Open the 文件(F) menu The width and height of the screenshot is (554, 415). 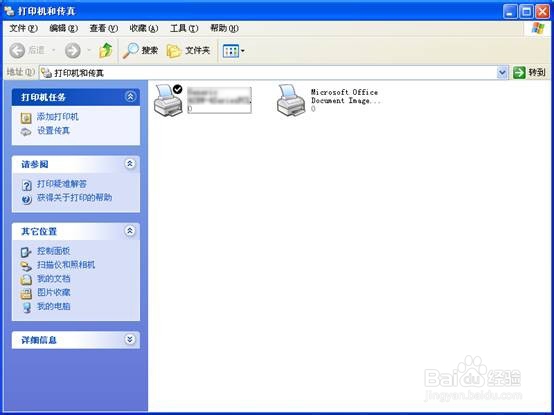point(23,28)
